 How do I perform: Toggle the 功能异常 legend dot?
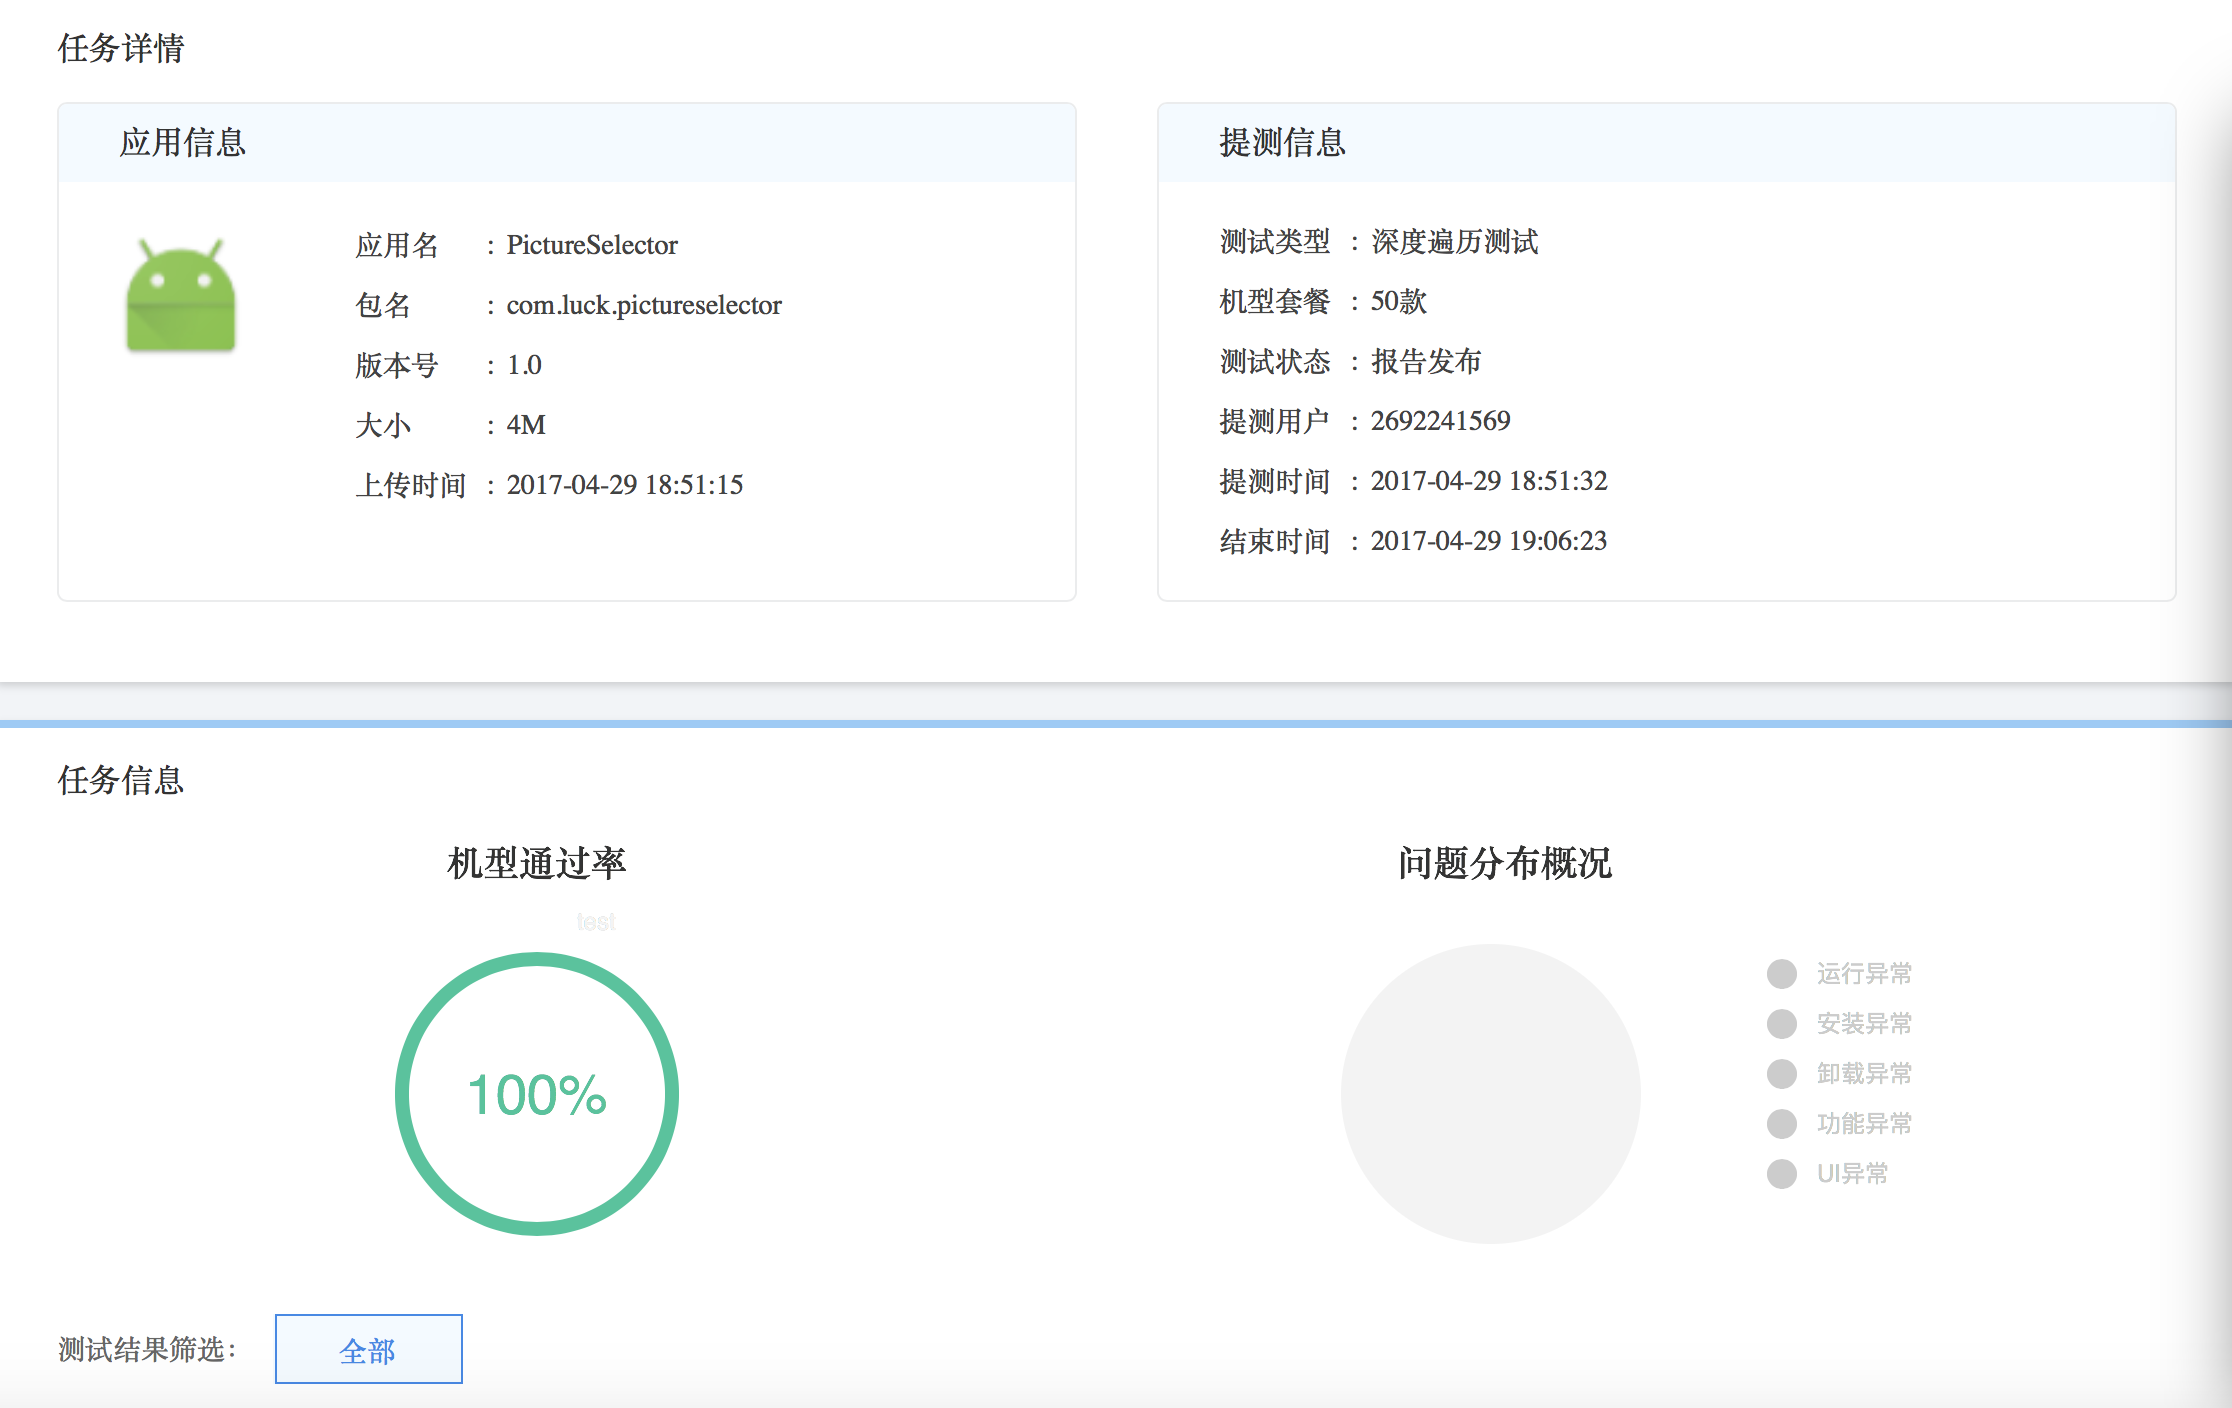pyautogui.click(x=1782, y=1123)
